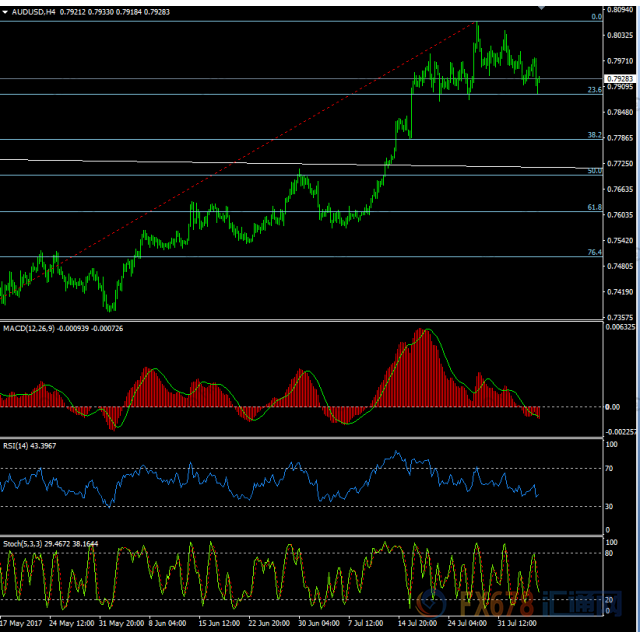Click the 0.80940 price on the scale

click(620, 7)
